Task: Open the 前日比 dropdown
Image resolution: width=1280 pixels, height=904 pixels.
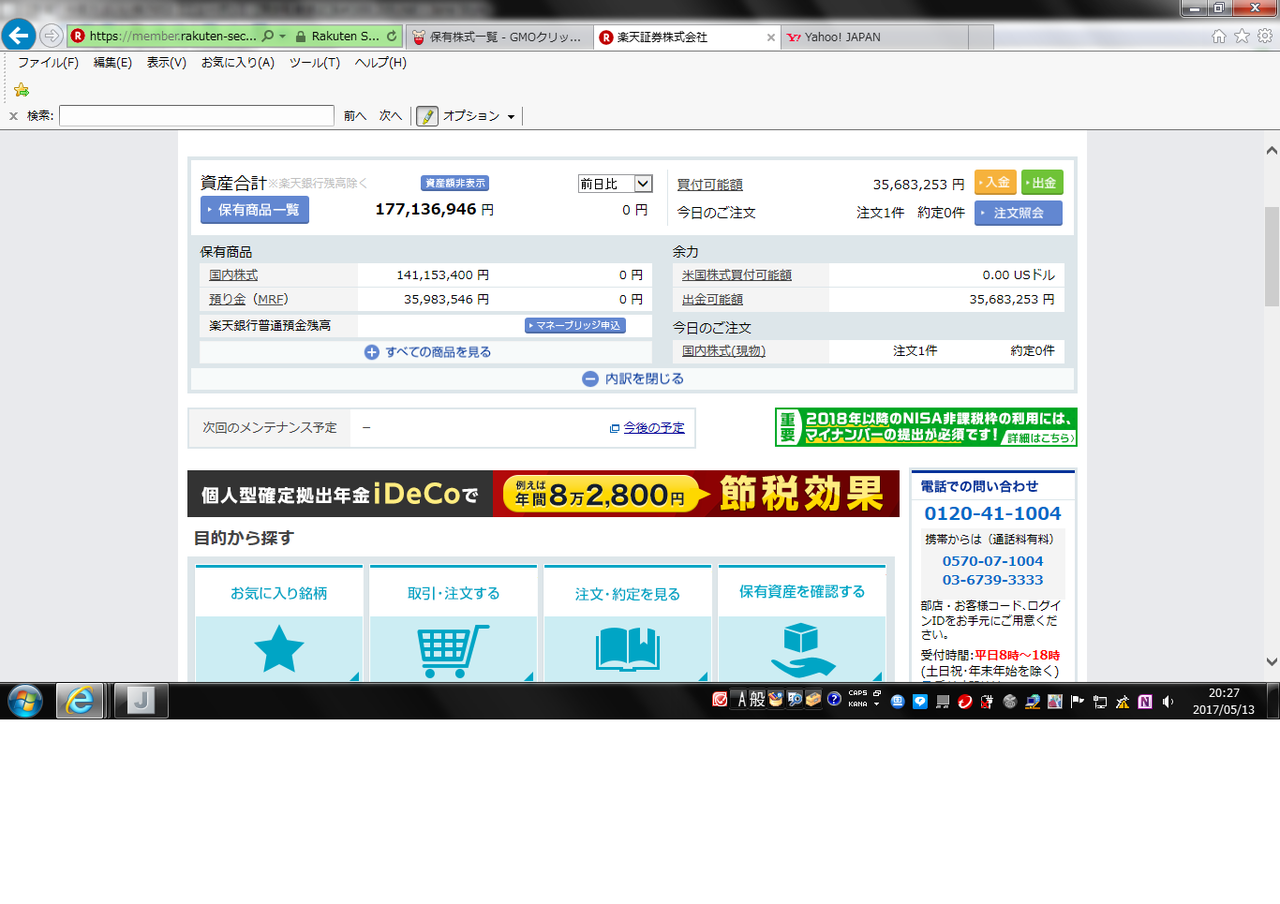Action: pos(615,184)
